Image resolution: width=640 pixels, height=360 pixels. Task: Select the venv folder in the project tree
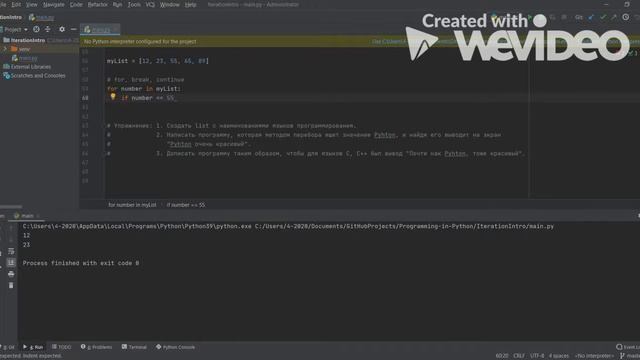point(20,49)
